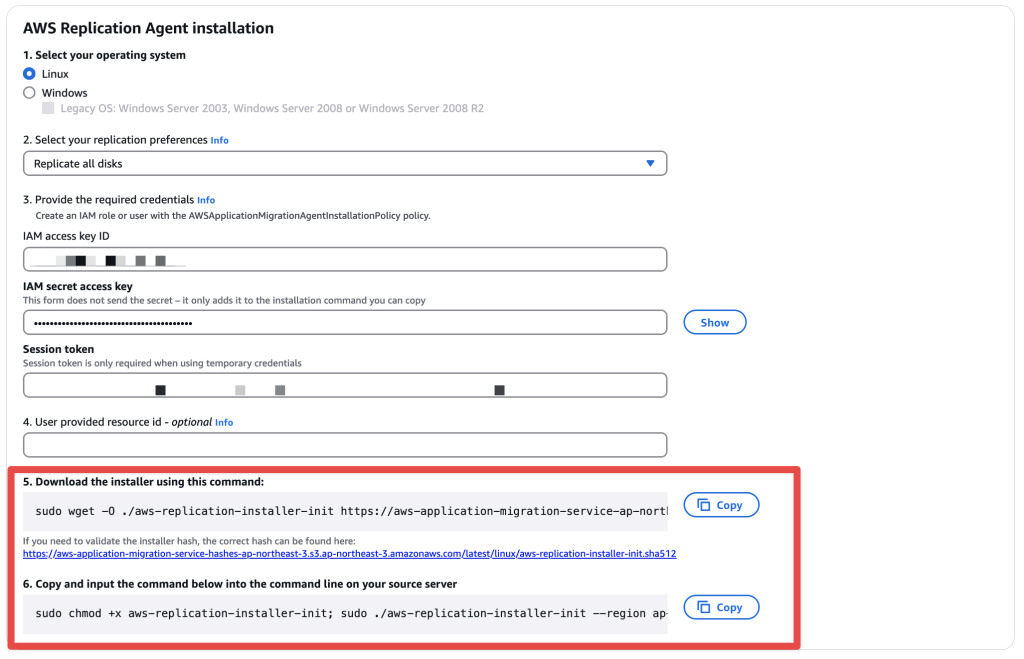Show the IAM secret access key
1024x659 pixels.
(714, 323)
